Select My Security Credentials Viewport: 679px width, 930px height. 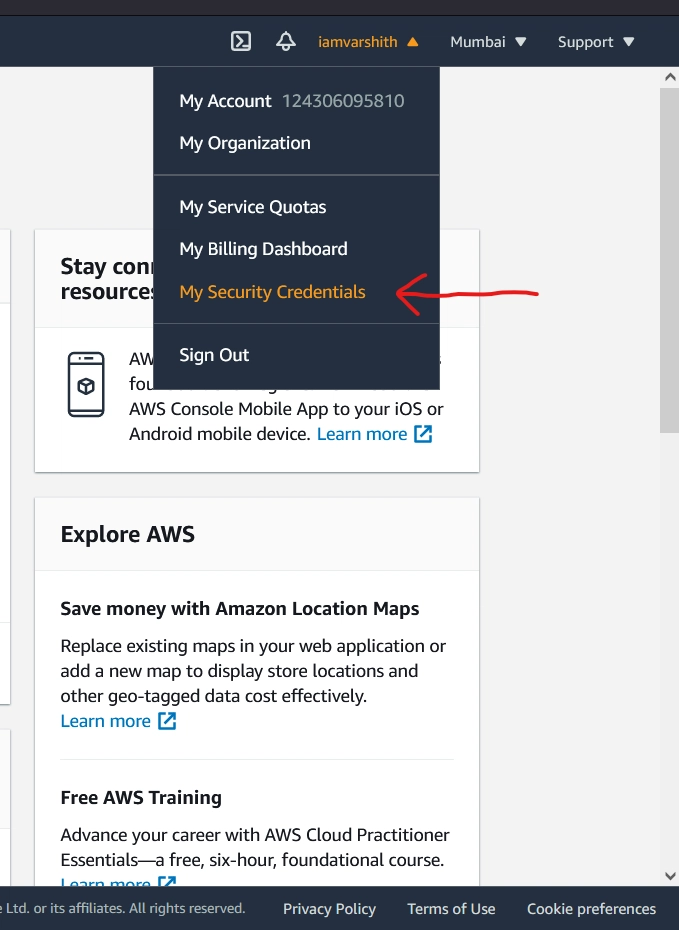272,292
